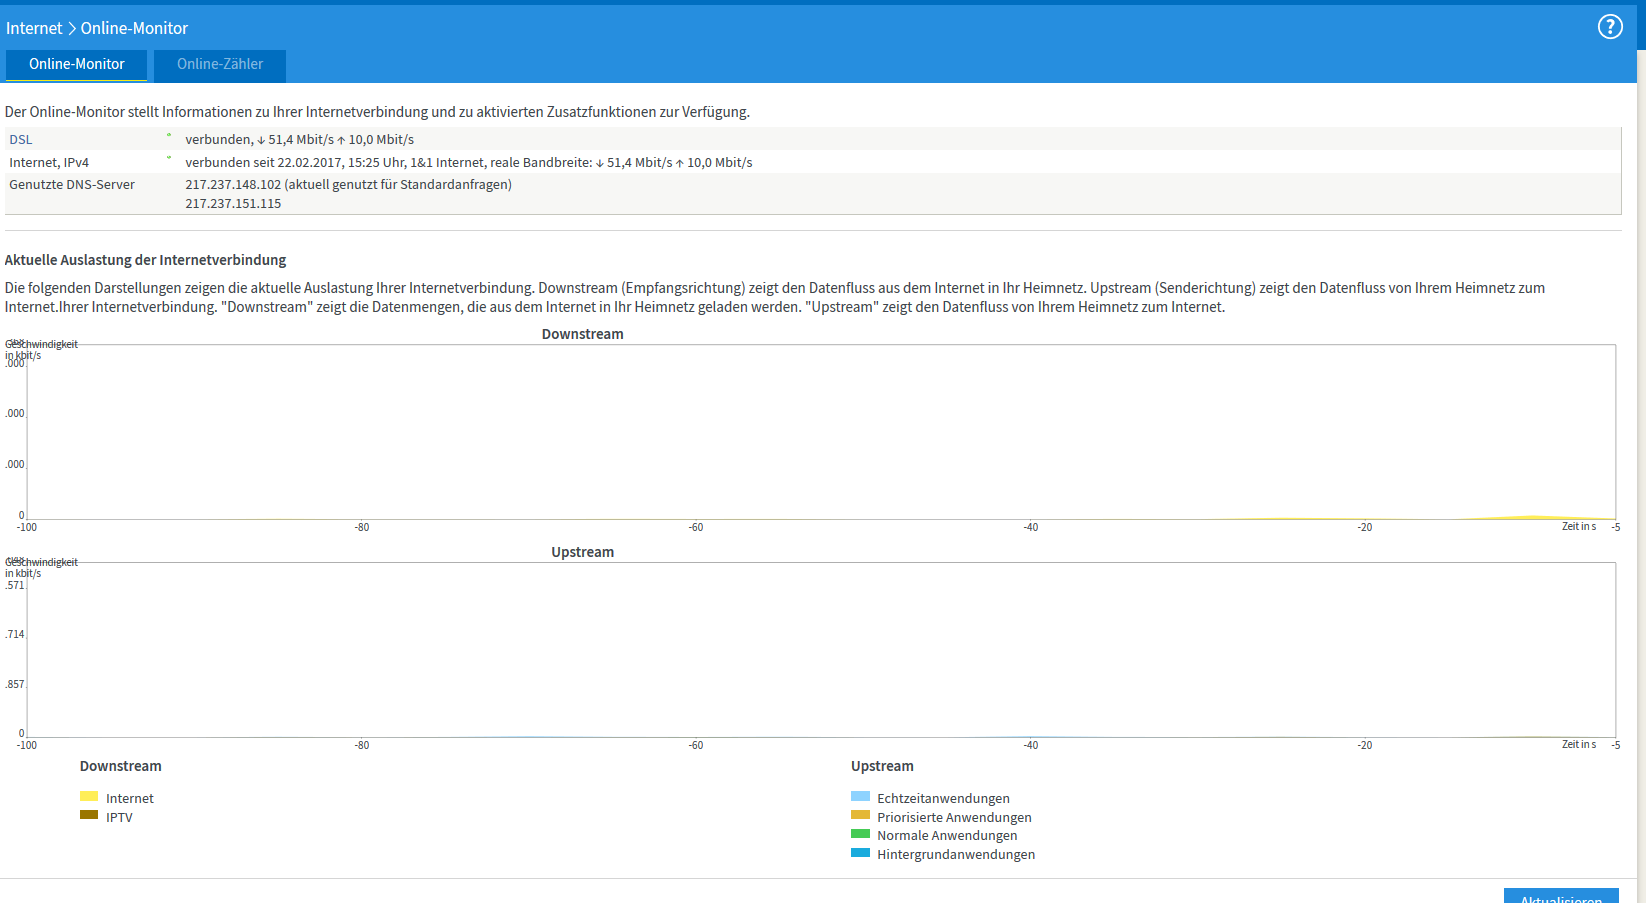
Task: Click the blue Hintergrundanwendungen swatch
Action: tap(860, 853)
